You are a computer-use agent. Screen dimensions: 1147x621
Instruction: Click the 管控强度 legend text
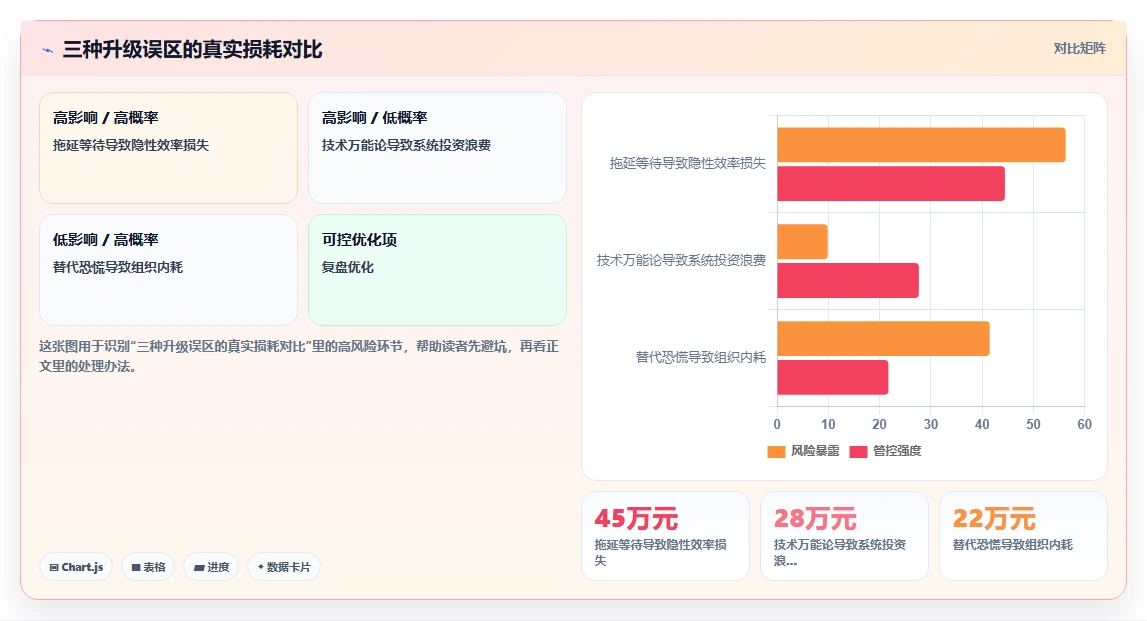[897, 451]
